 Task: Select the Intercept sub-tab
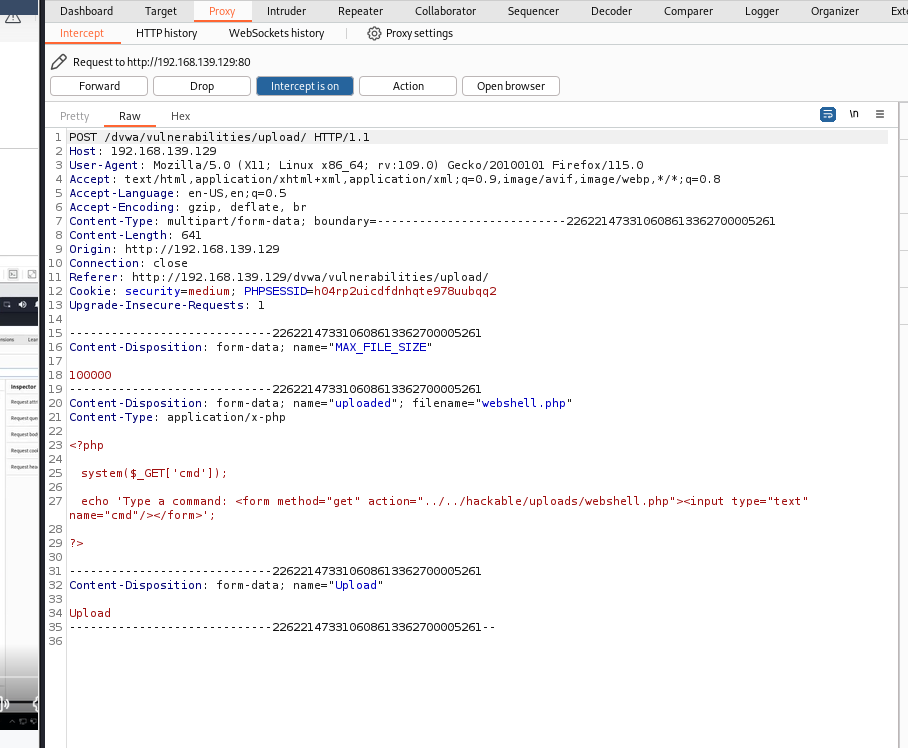coord(82,34)
